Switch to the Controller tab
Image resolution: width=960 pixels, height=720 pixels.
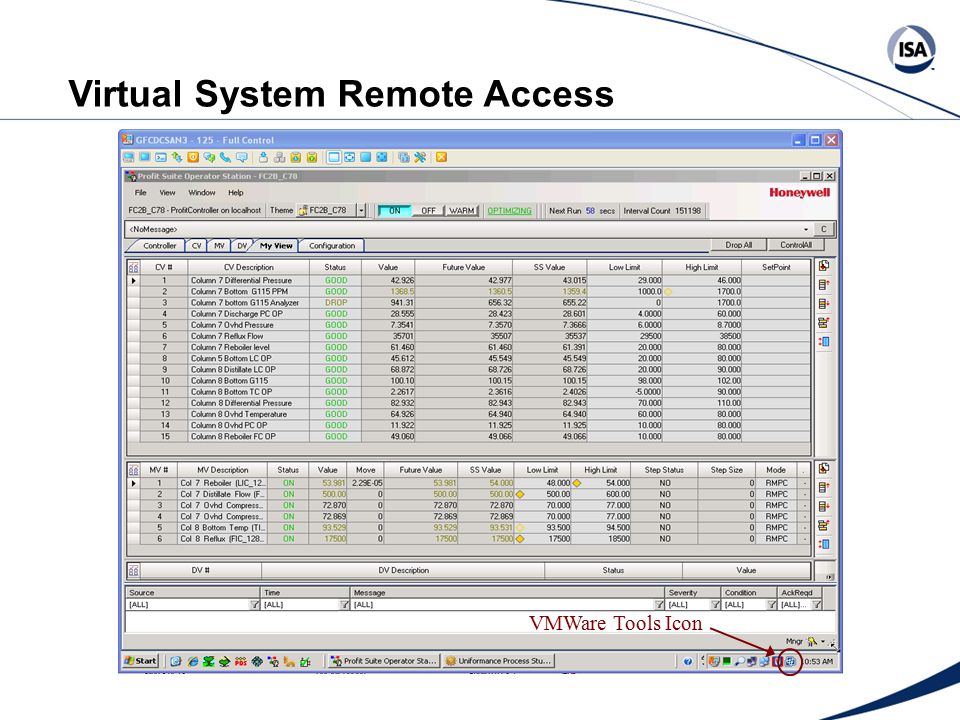click(x=160, y=246)
